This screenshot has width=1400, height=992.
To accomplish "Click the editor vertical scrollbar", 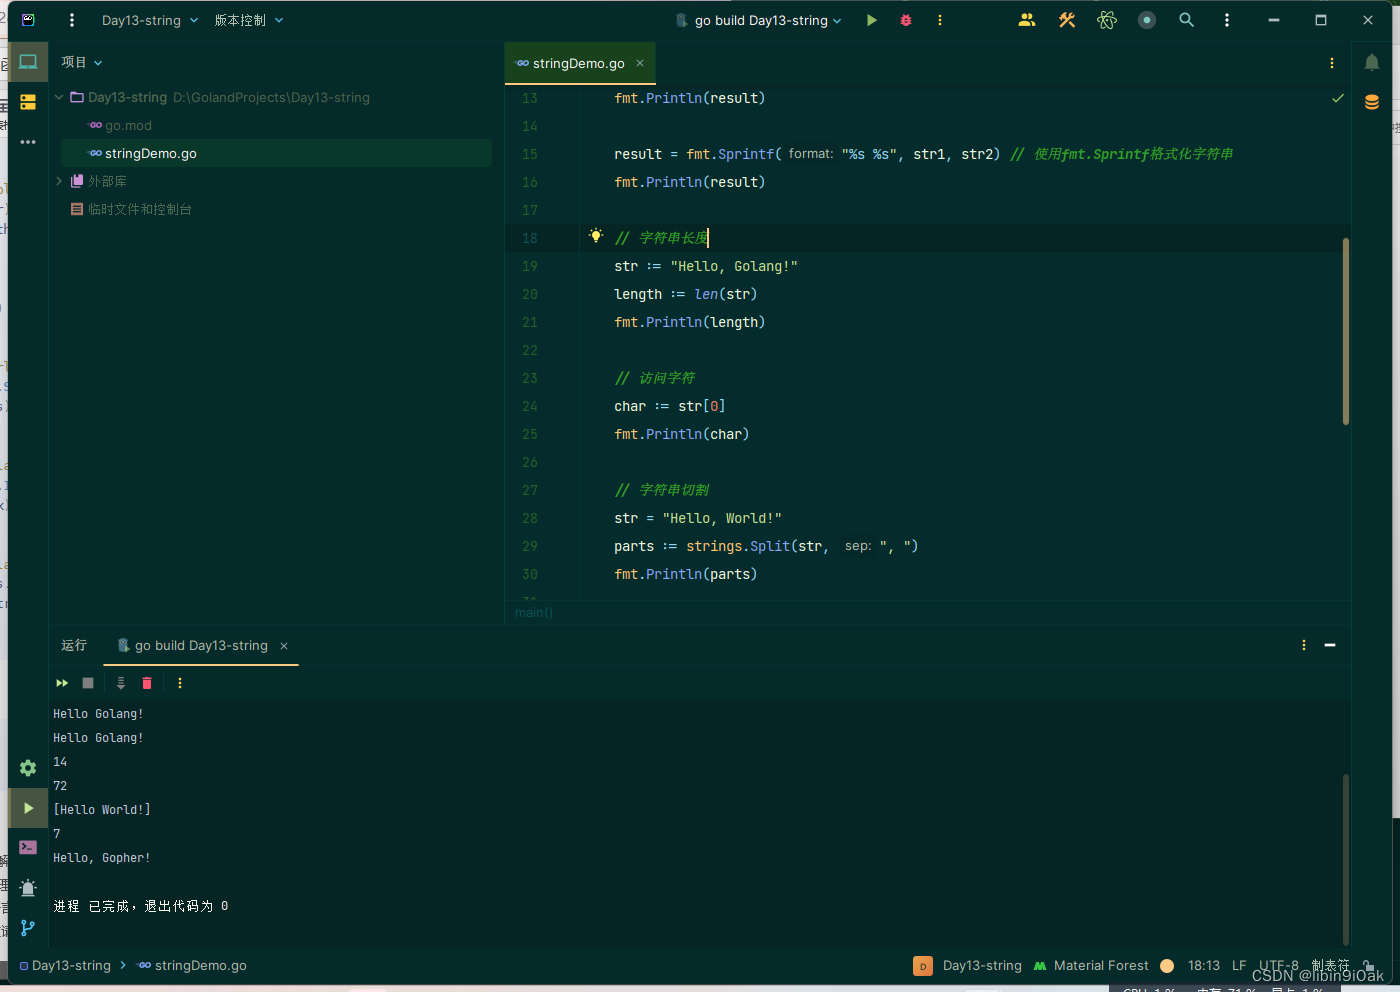I will (x=1346, y=332).
